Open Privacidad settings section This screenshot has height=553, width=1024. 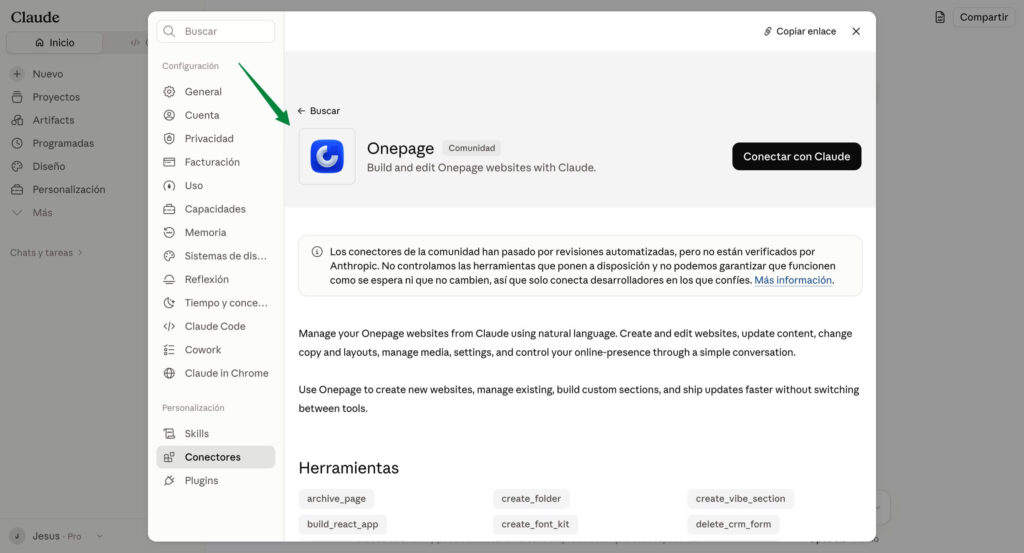216,138
